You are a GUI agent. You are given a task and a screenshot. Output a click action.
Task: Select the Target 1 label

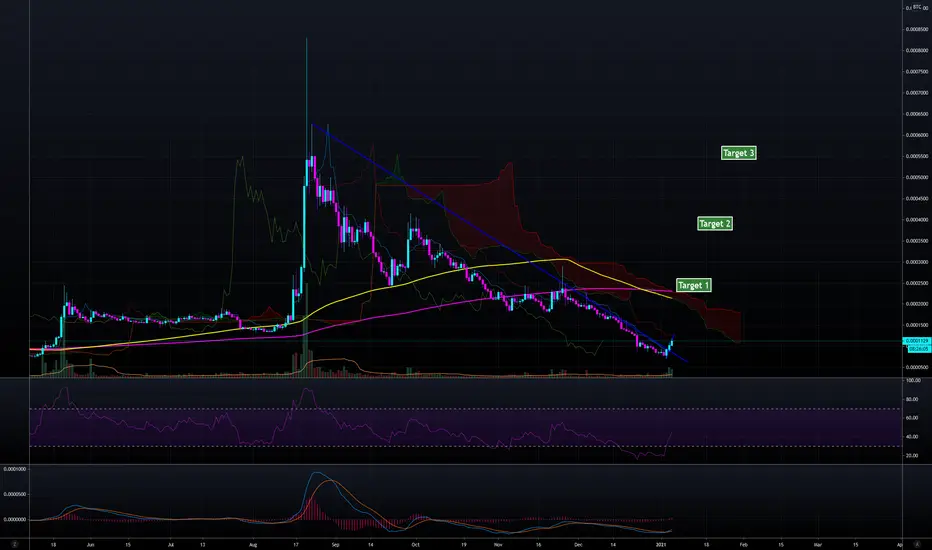coord(694,285)
